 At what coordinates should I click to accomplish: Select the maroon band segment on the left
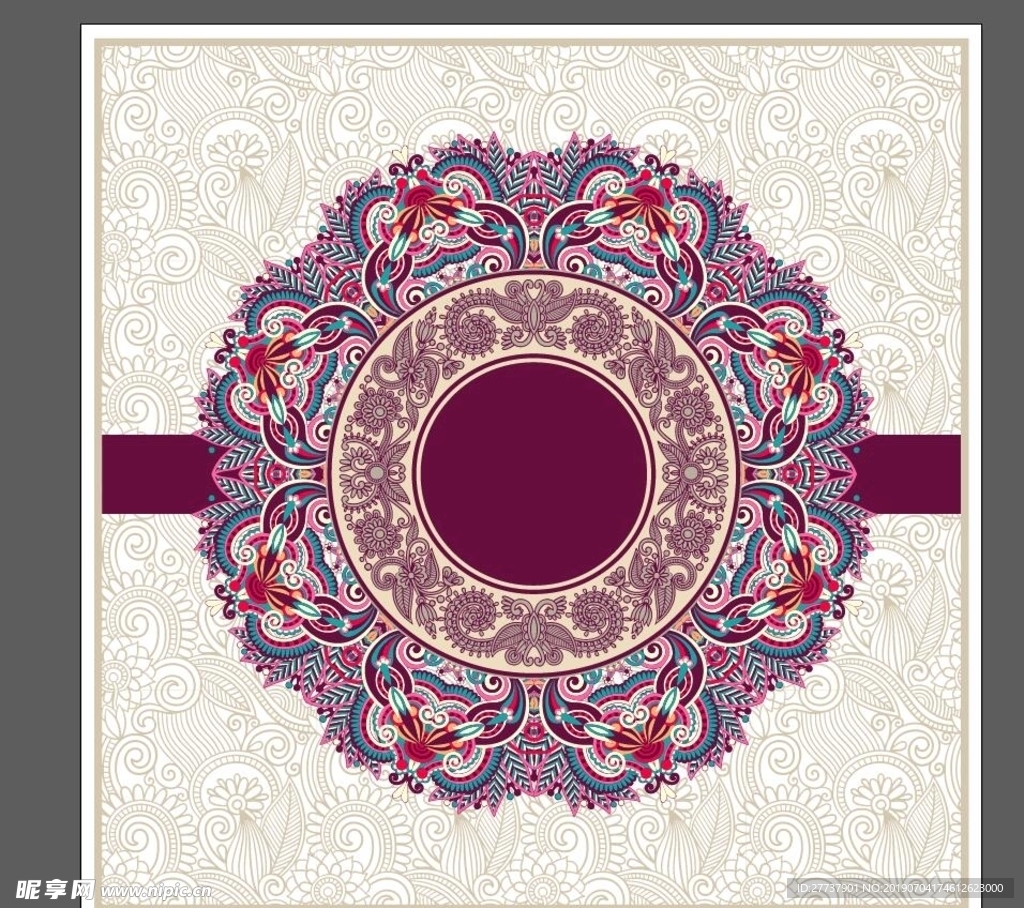pyautogui.click(x=150, y=474)
